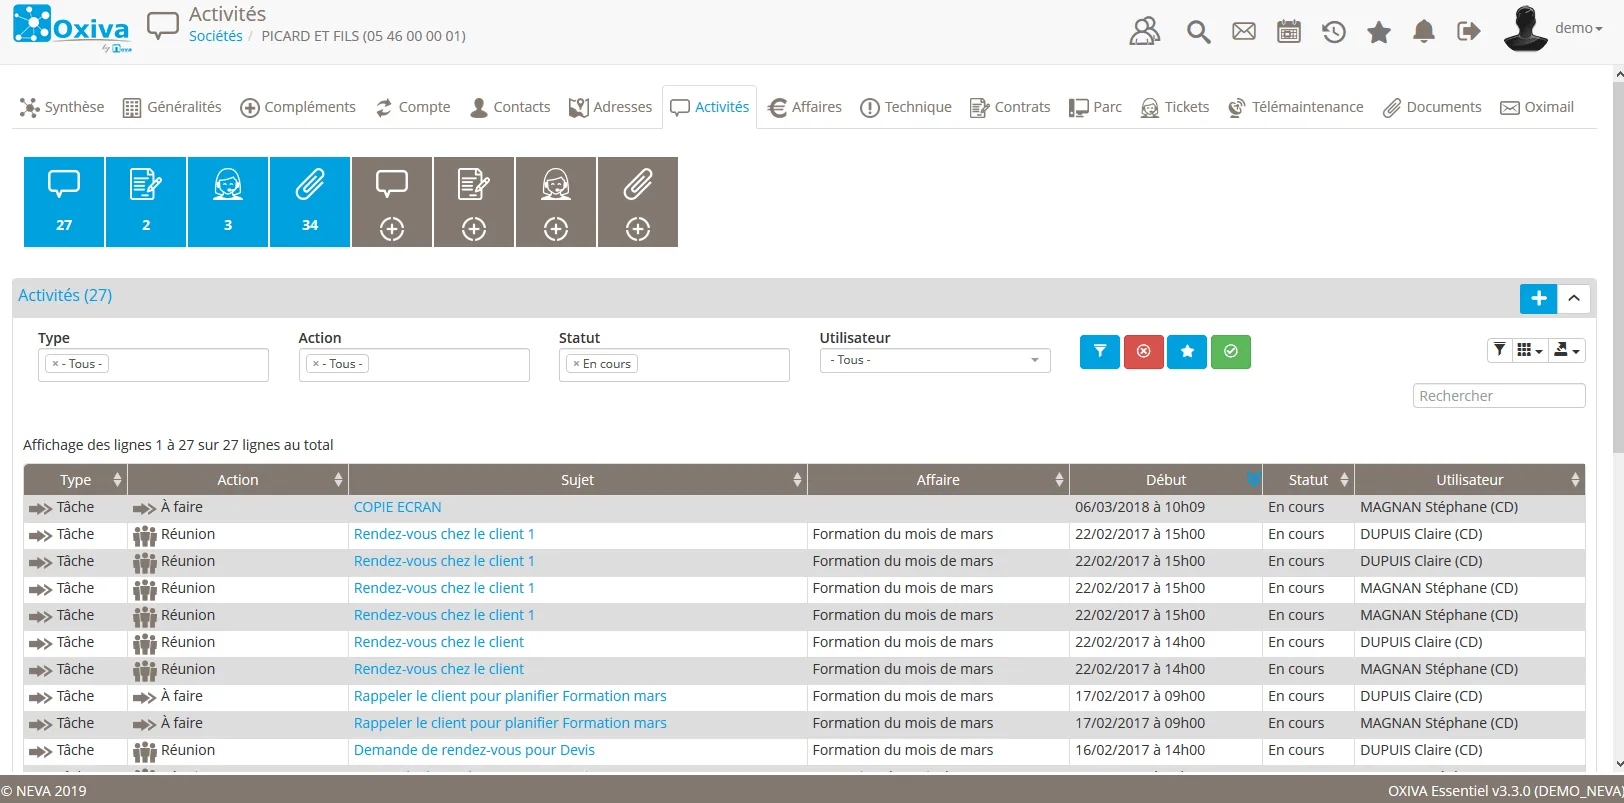Open the Parc tab
1624x803 pixels.
[1095, 107]
